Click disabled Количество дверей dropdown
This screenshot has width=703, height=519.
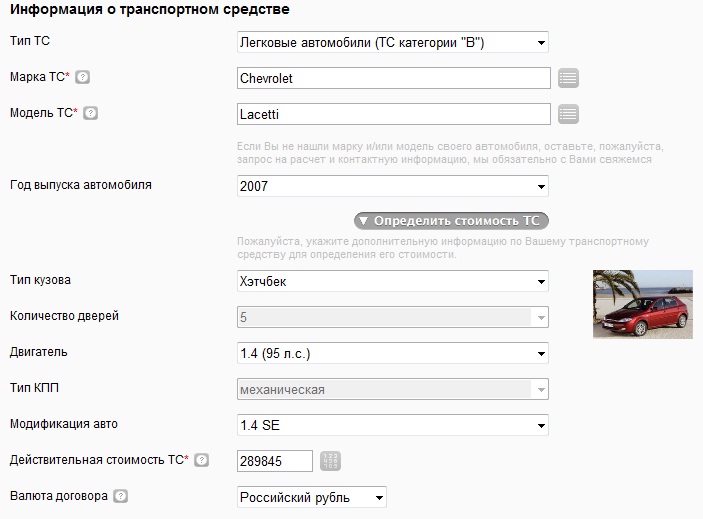coord(393,317)
